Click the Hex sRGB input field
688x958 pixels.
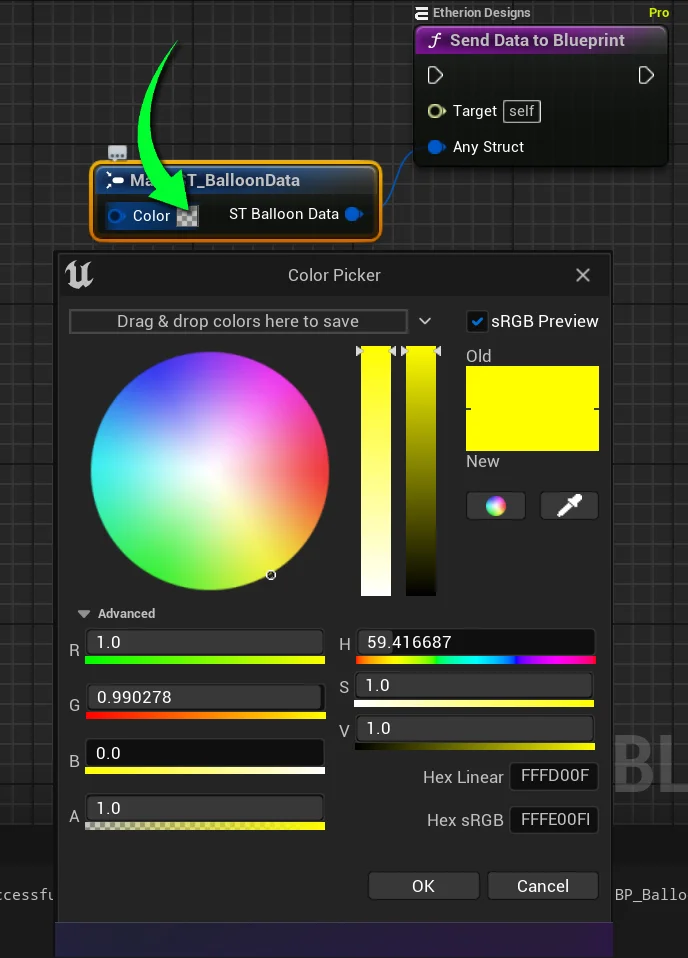click(x=554, y=820)
